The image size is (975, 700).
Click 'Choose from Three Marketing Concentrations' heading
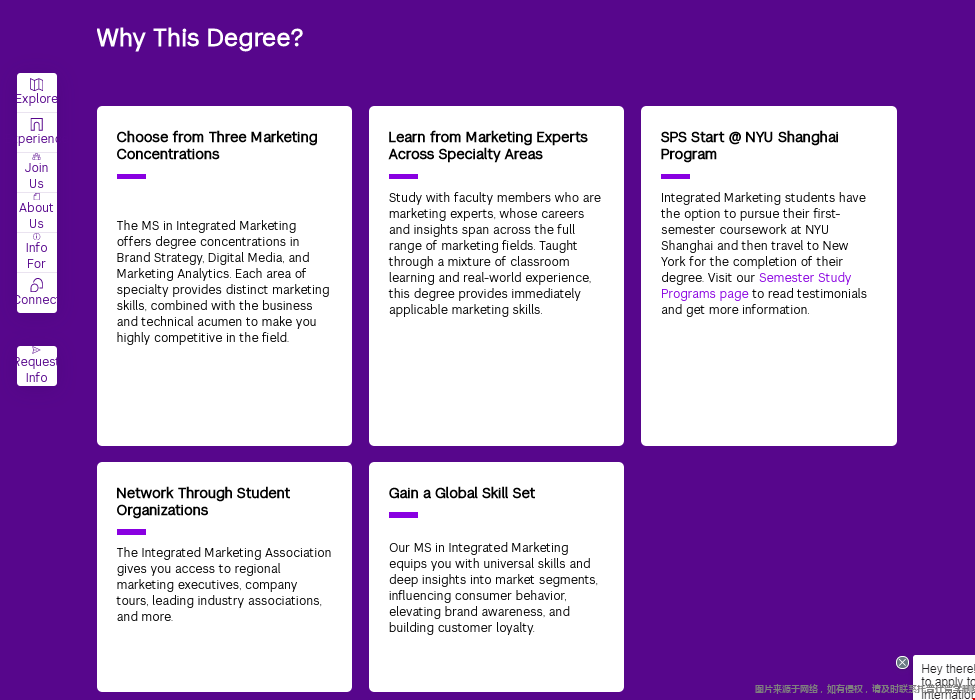[217, 145]
